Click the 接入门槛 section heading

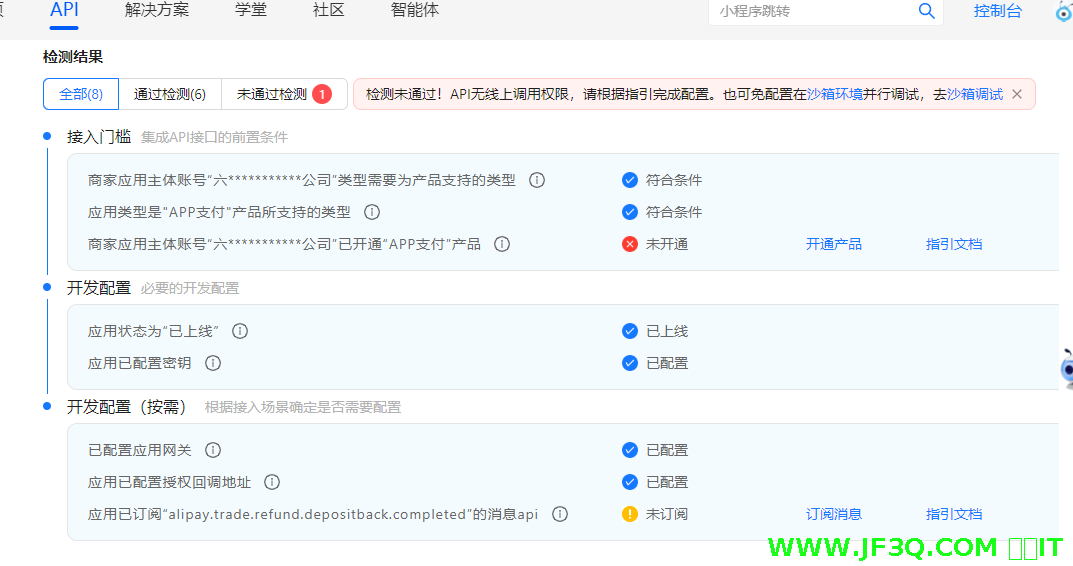click(x=99, y=137)
